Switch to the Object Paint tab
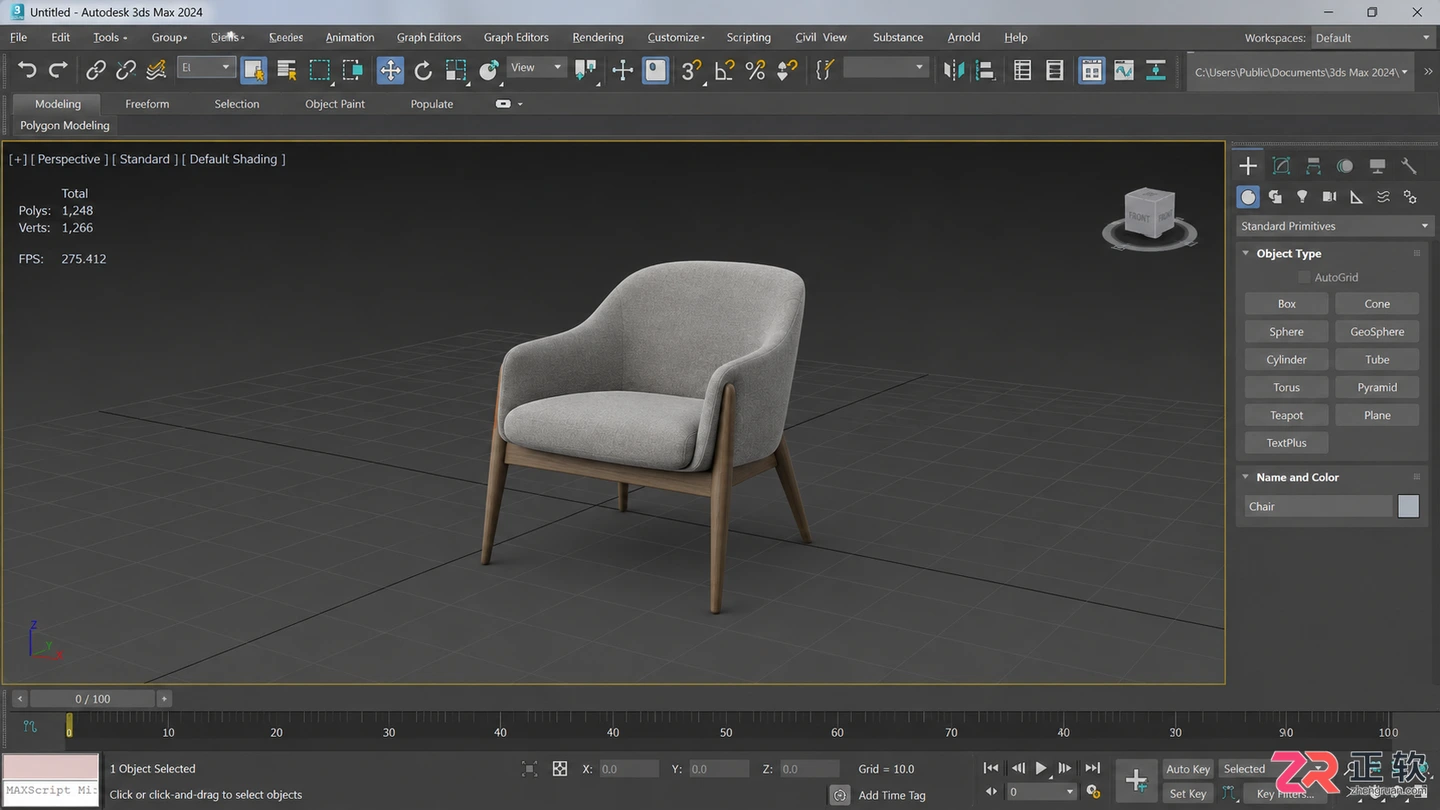The height and width of the screenshot is (810, 1440). 335,104
